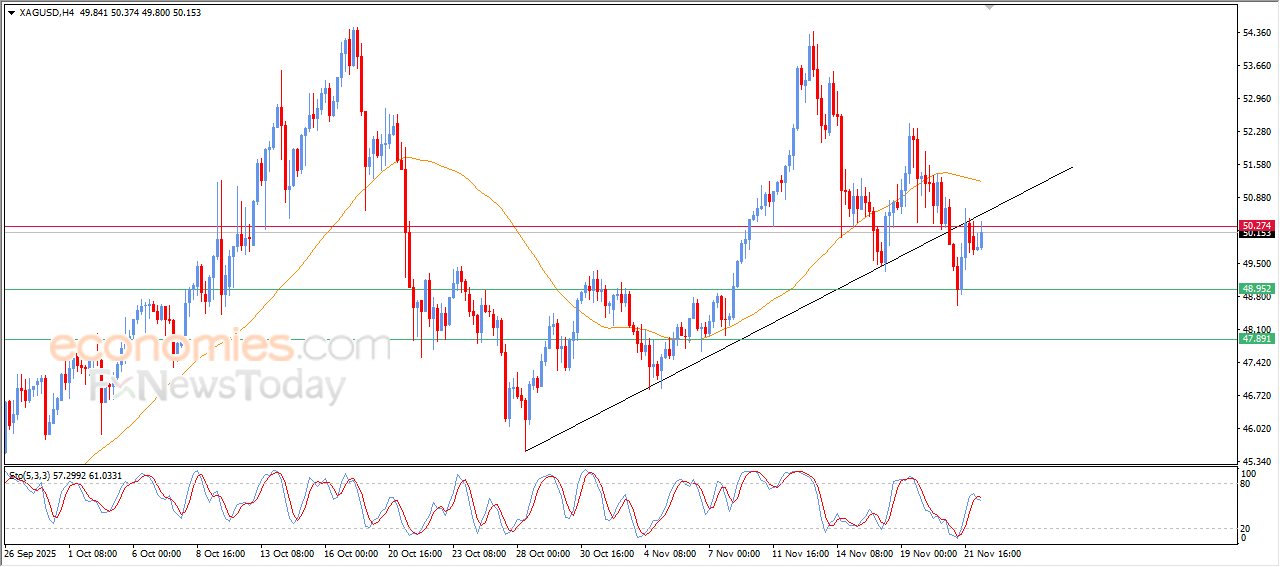Click the 16 Oct 00:00 time label

point(351,552)
